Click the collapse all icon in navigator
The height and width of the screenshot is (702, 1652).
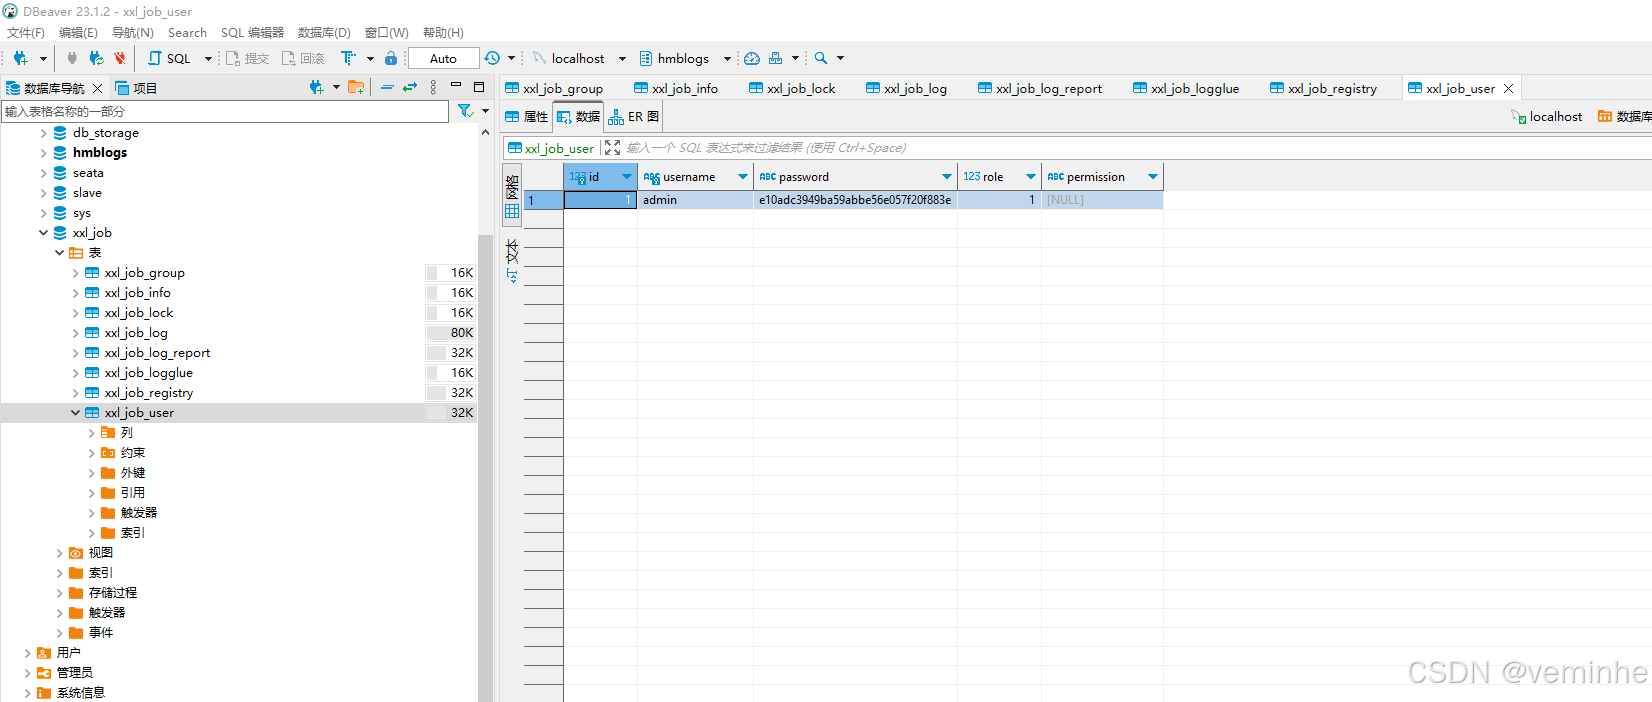(x=387, y=87)
